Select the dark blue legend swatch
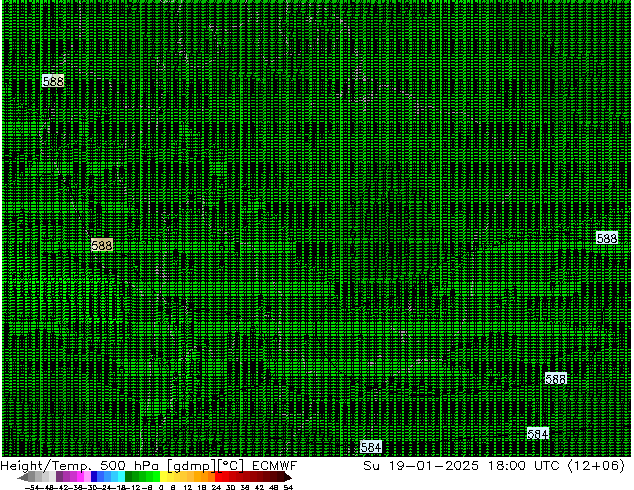 94,477
